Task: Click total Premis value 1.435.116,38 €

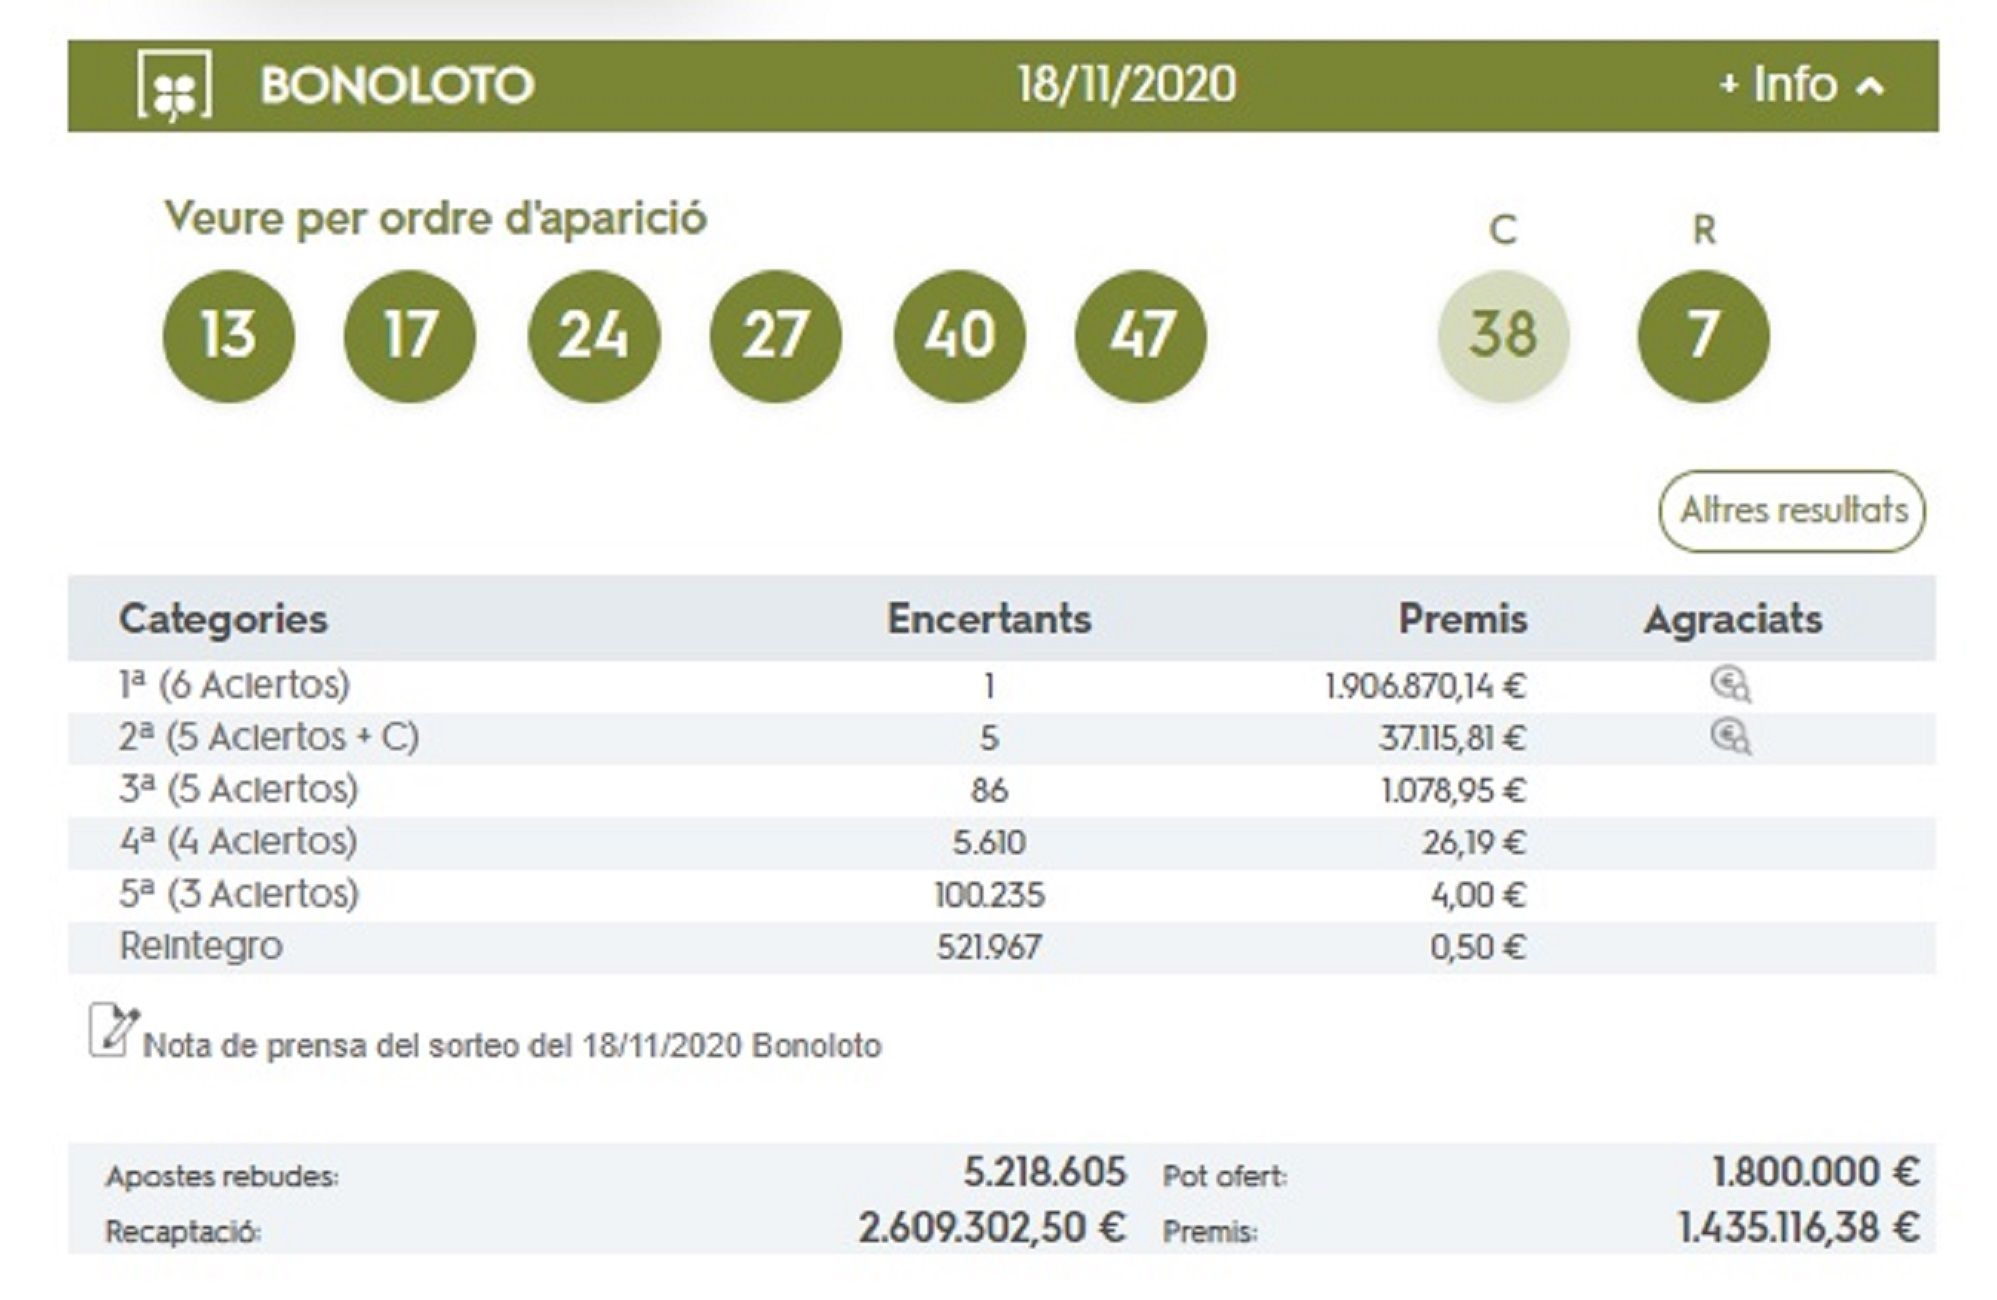Action: coord(1799,1228)
